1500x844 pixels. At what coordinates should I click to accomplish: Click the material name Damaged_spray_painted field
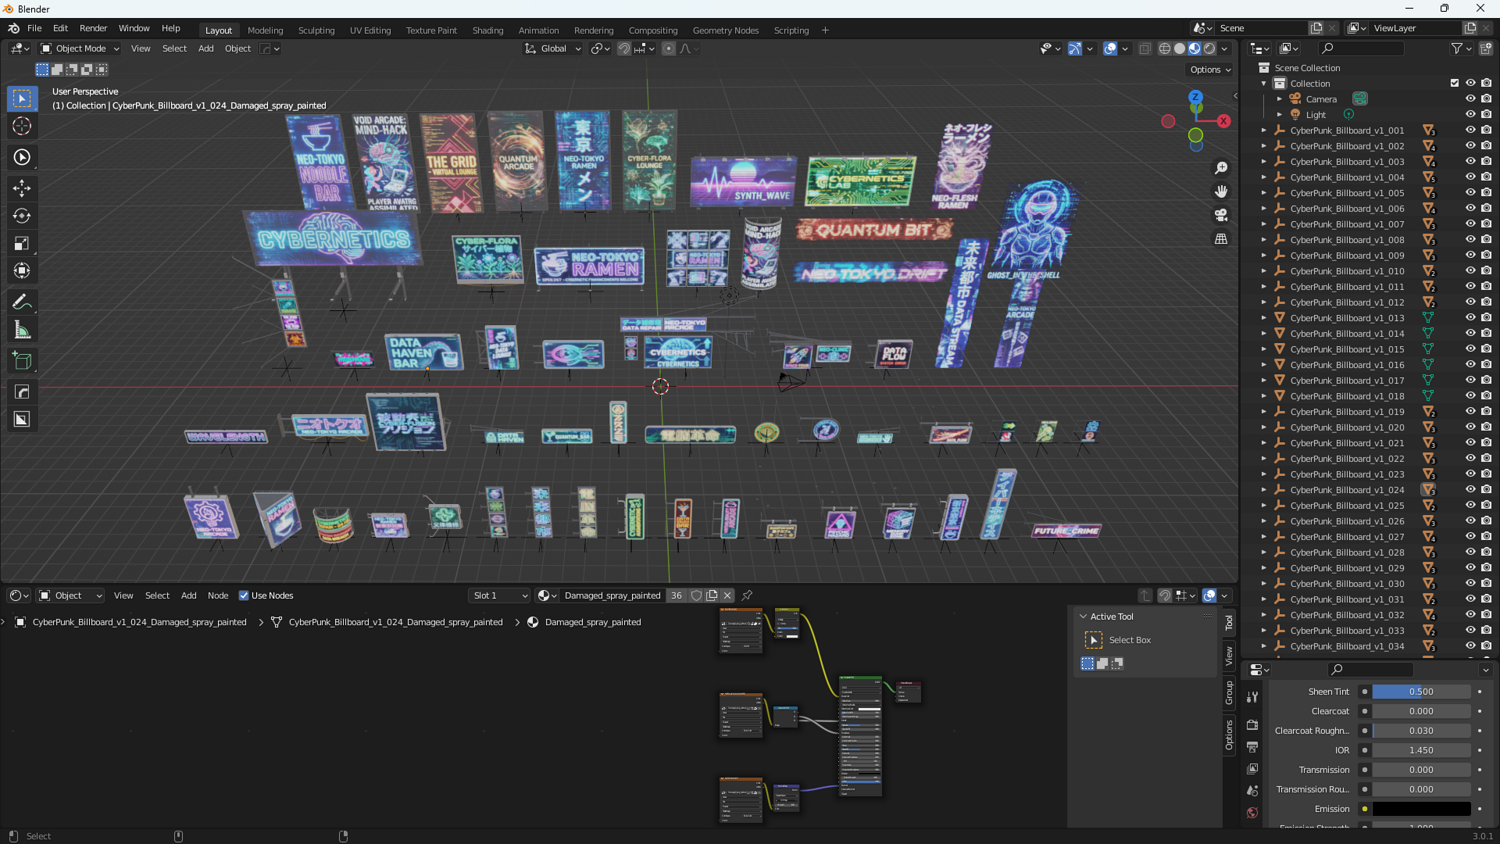(612, 595)
